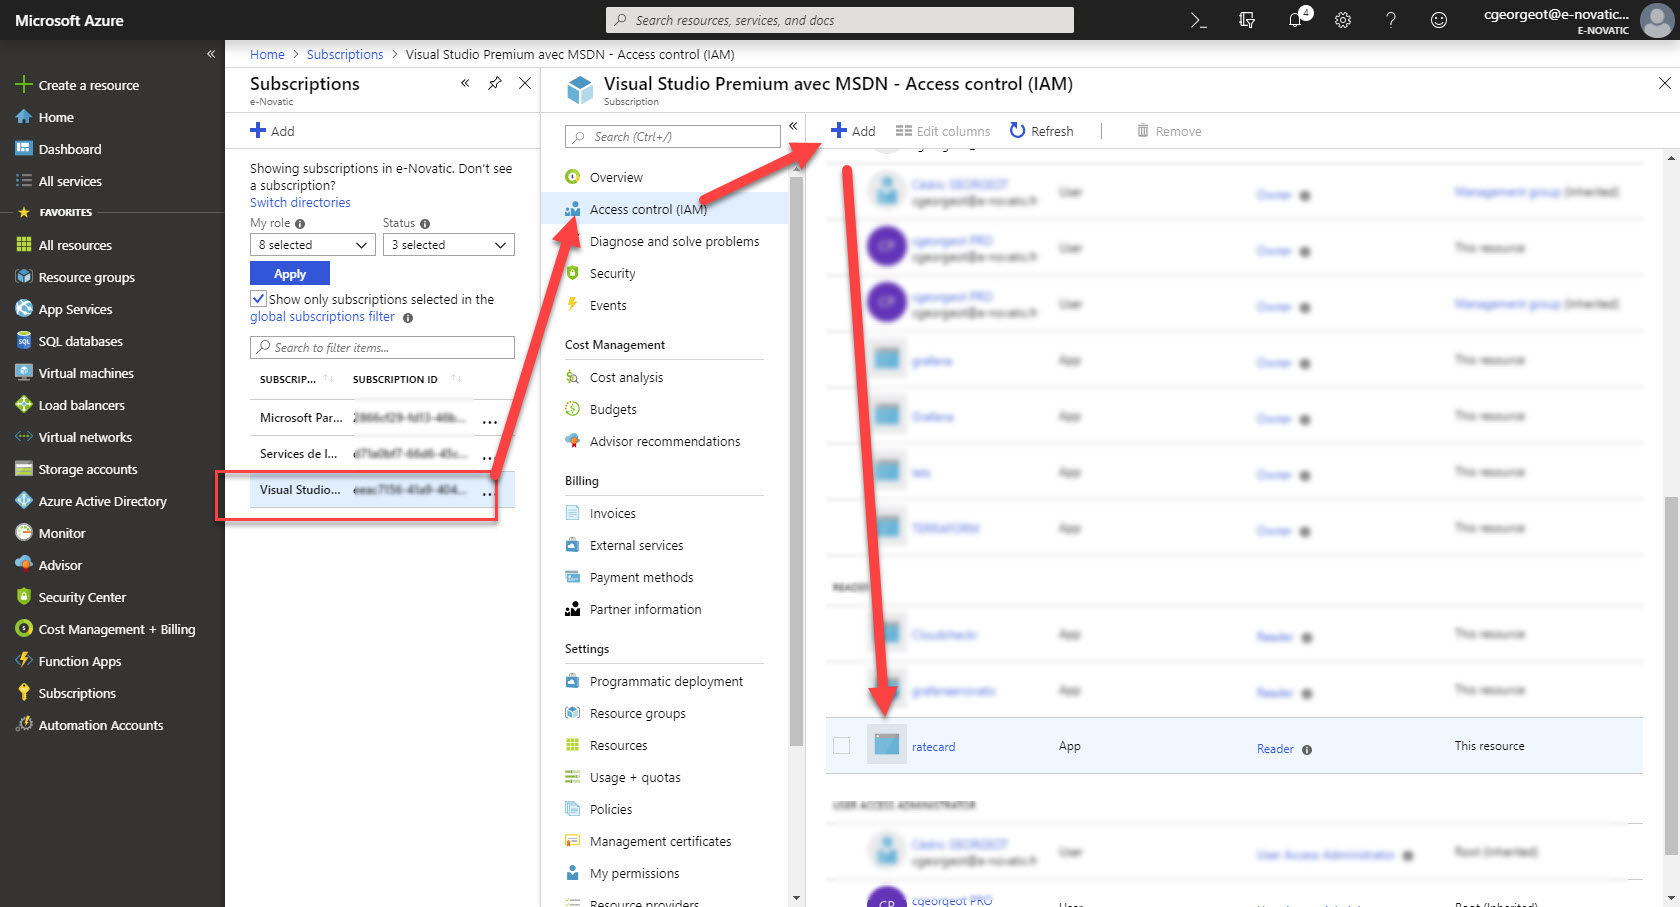Open the directory and subscription filter icon
Image resolution: width=1680 pixels, height=907 pixels.
(1247, 20)
